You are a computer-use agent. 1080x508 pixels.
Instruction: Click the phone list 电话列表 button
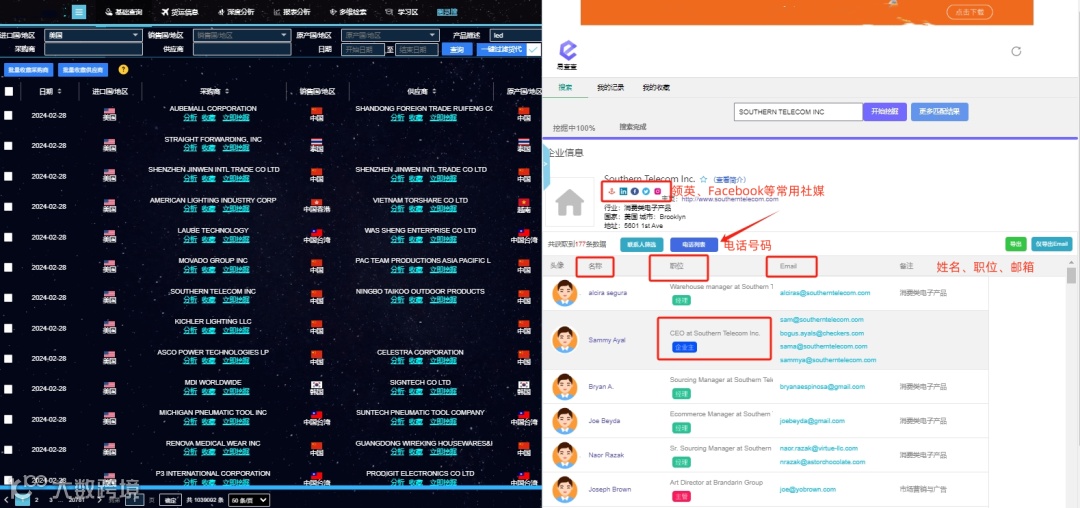click(x=694, y=244)
